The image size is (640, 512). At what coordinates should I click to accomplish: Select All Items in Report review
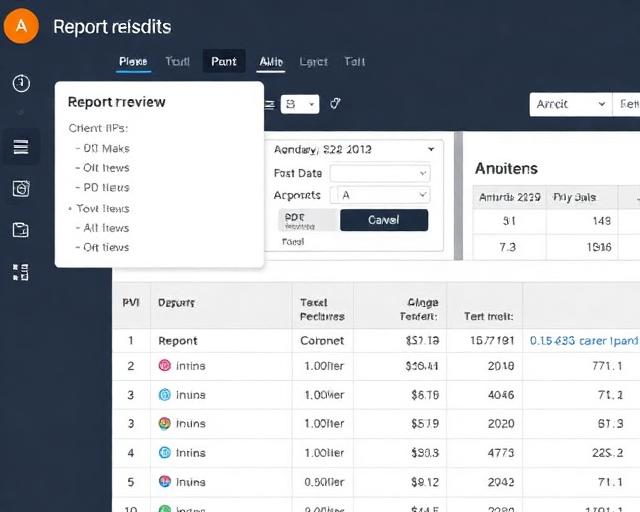pyautogui.click(x=106, y=228)
